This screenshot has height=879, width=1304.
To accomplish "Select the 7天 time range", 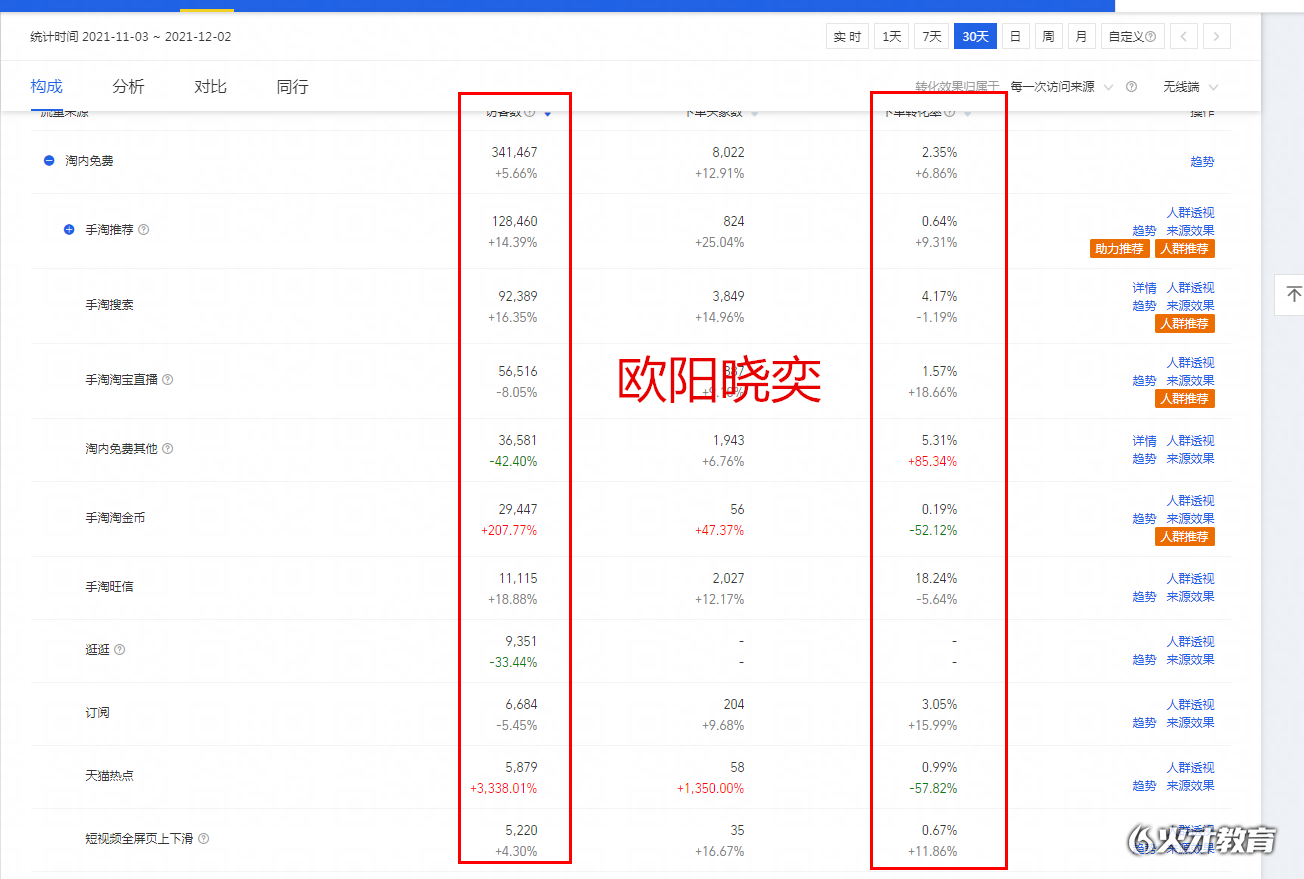I will (x=931, y=37).
